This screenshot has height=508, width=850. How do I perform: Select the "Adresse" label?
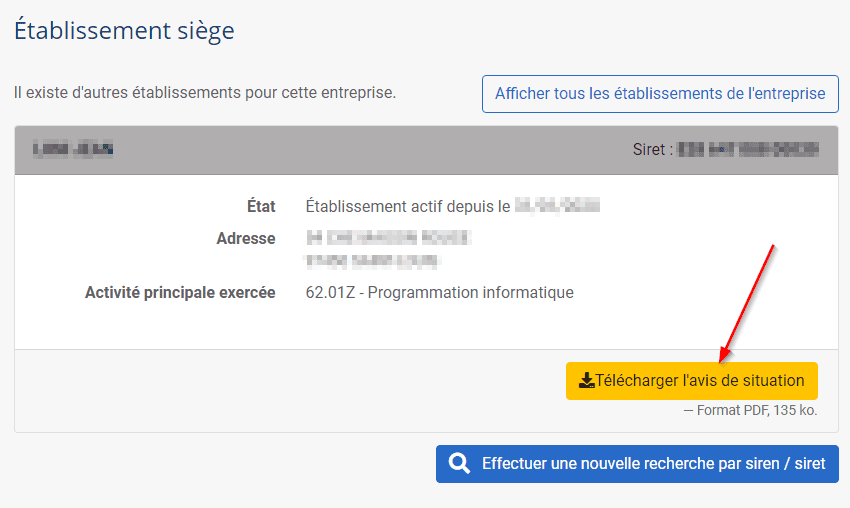click(x=245, y=239)
